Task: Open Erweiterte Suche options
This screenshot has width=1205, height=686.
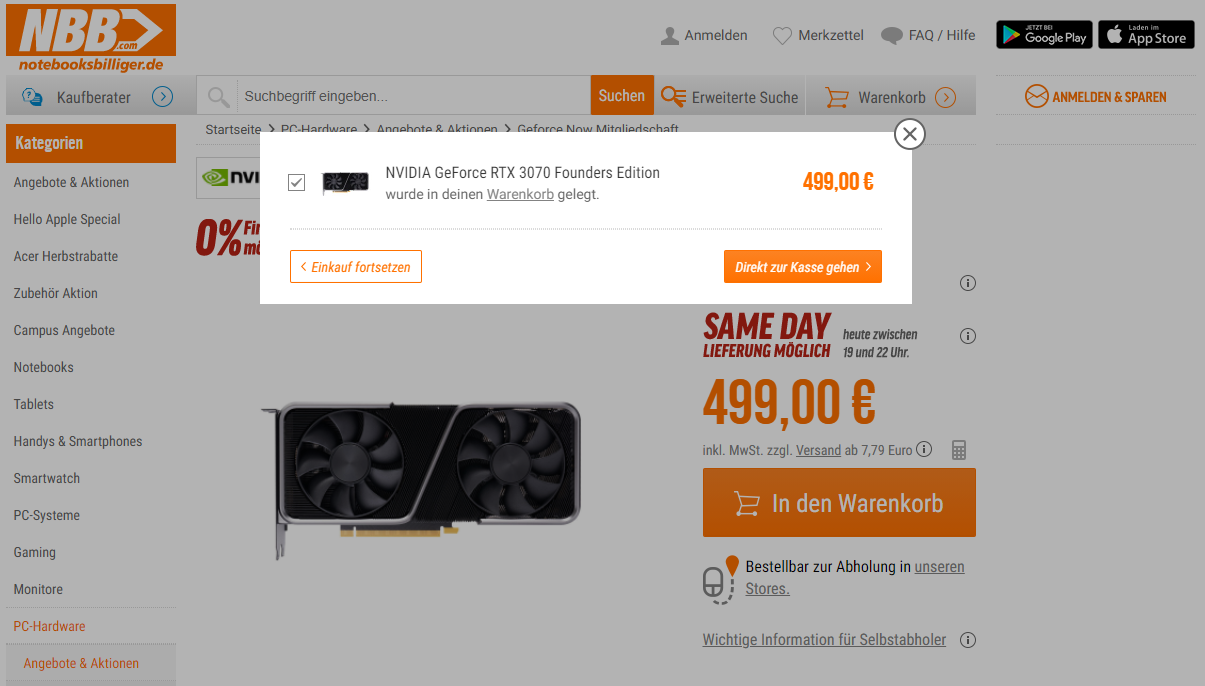Action: point(729,97)
